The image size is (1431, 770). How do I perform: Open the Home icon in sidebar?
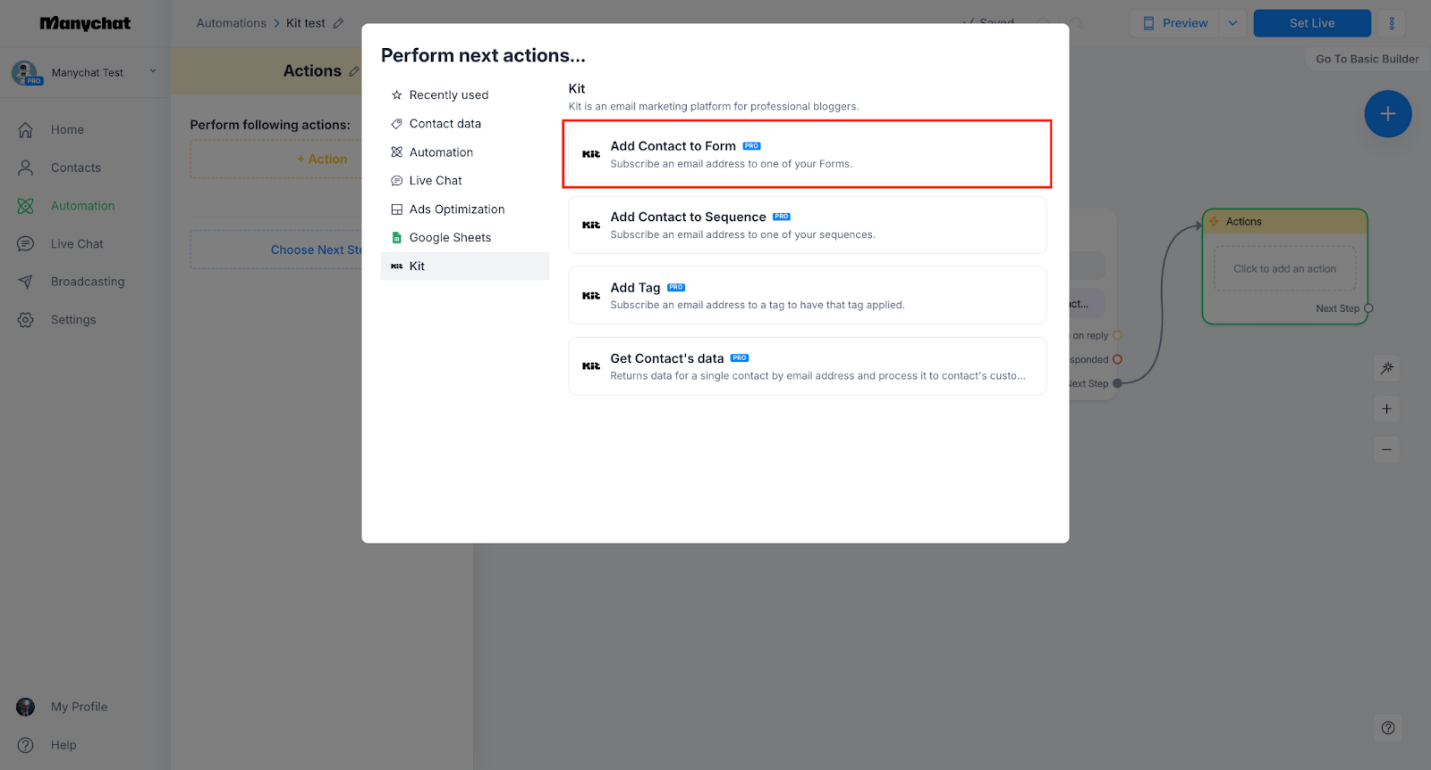[30, 129]
